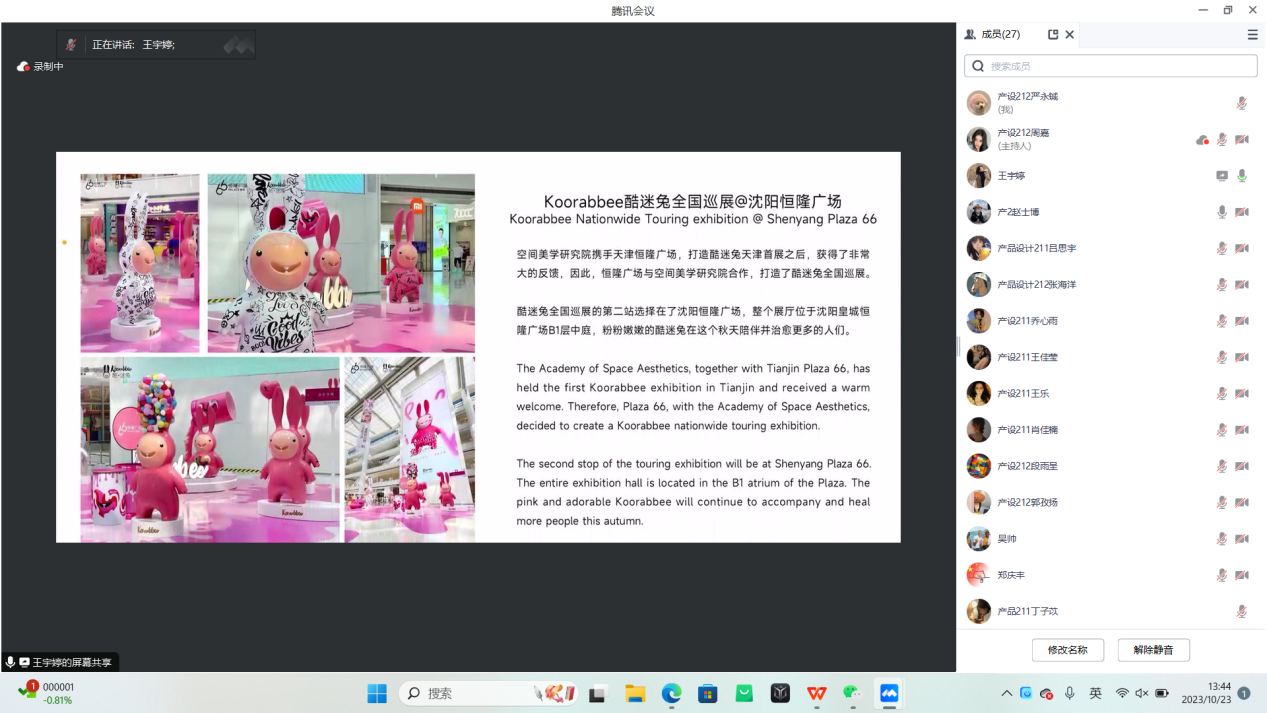Screen dimensions: 1267x713
Task: Click the 解除静音 button
Action: [1153, 650]
